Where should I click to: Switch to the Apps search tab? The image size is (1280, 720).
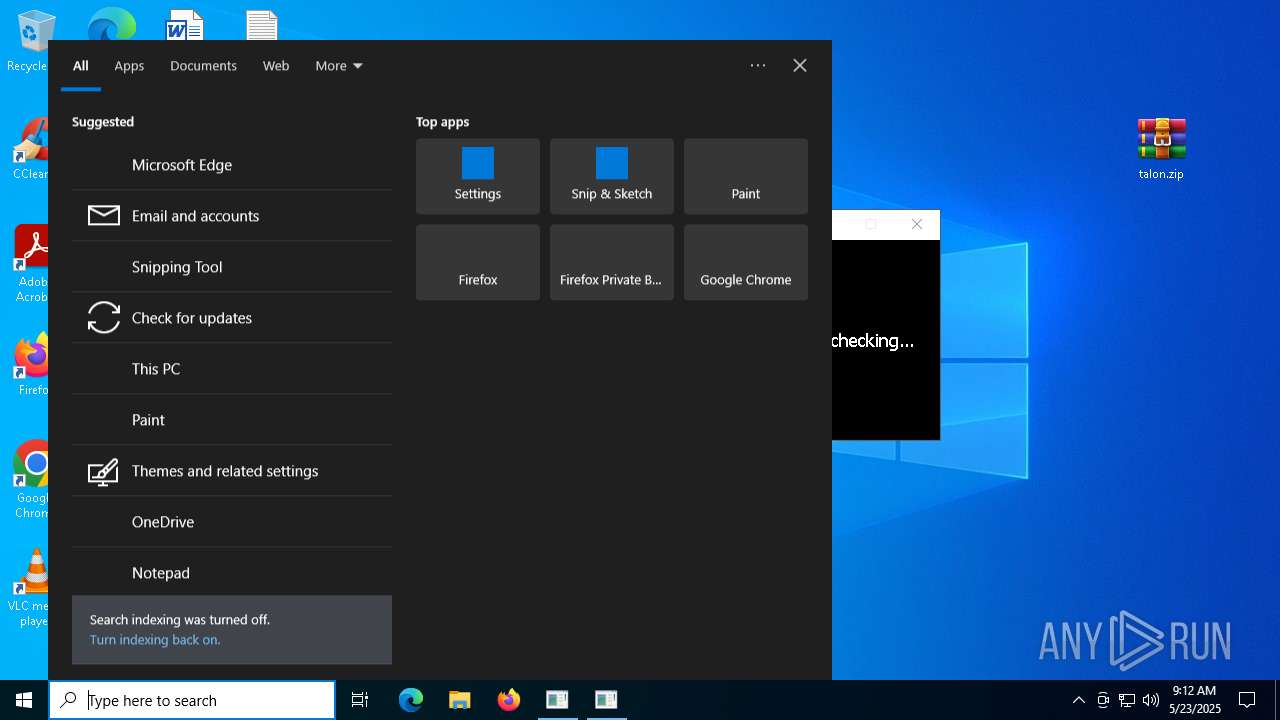click(129, 66)
